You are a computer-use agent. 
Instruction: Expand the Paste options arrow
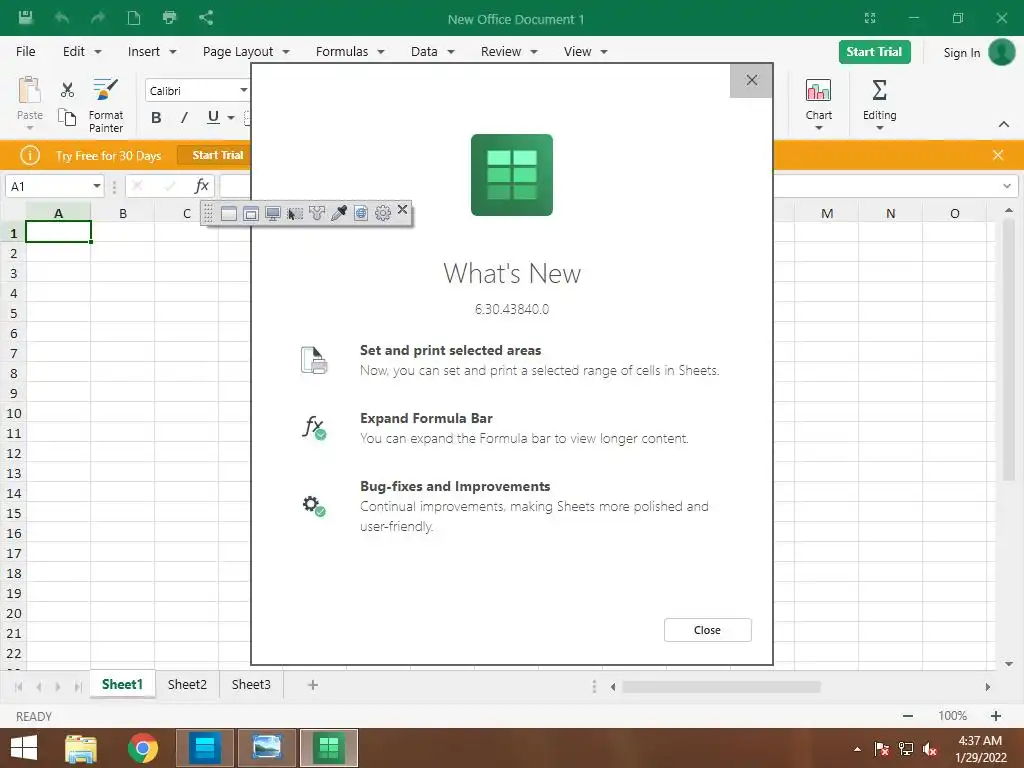point(29,127)
